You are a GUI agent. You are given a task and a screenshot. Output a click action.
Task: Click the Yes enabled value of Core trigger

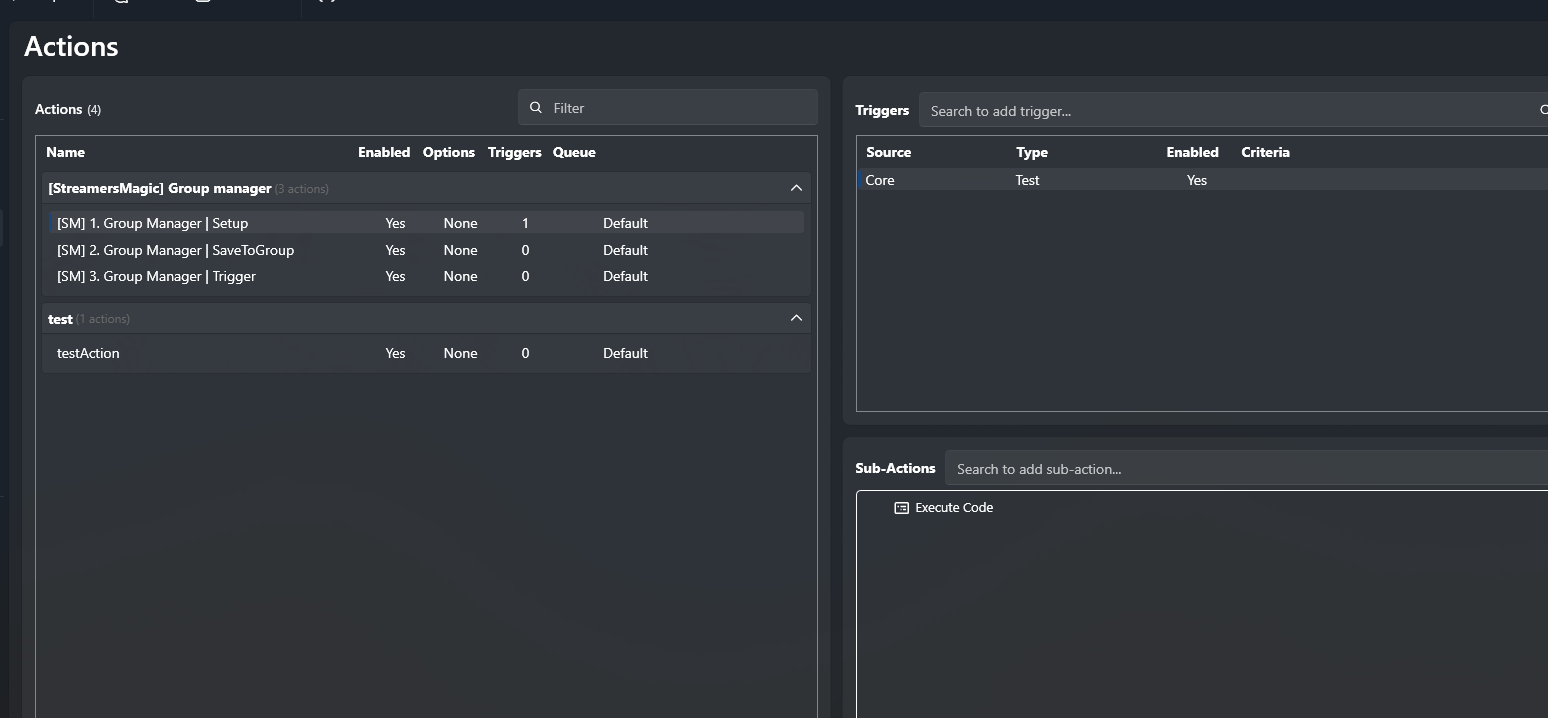[x=1196, y=180]
